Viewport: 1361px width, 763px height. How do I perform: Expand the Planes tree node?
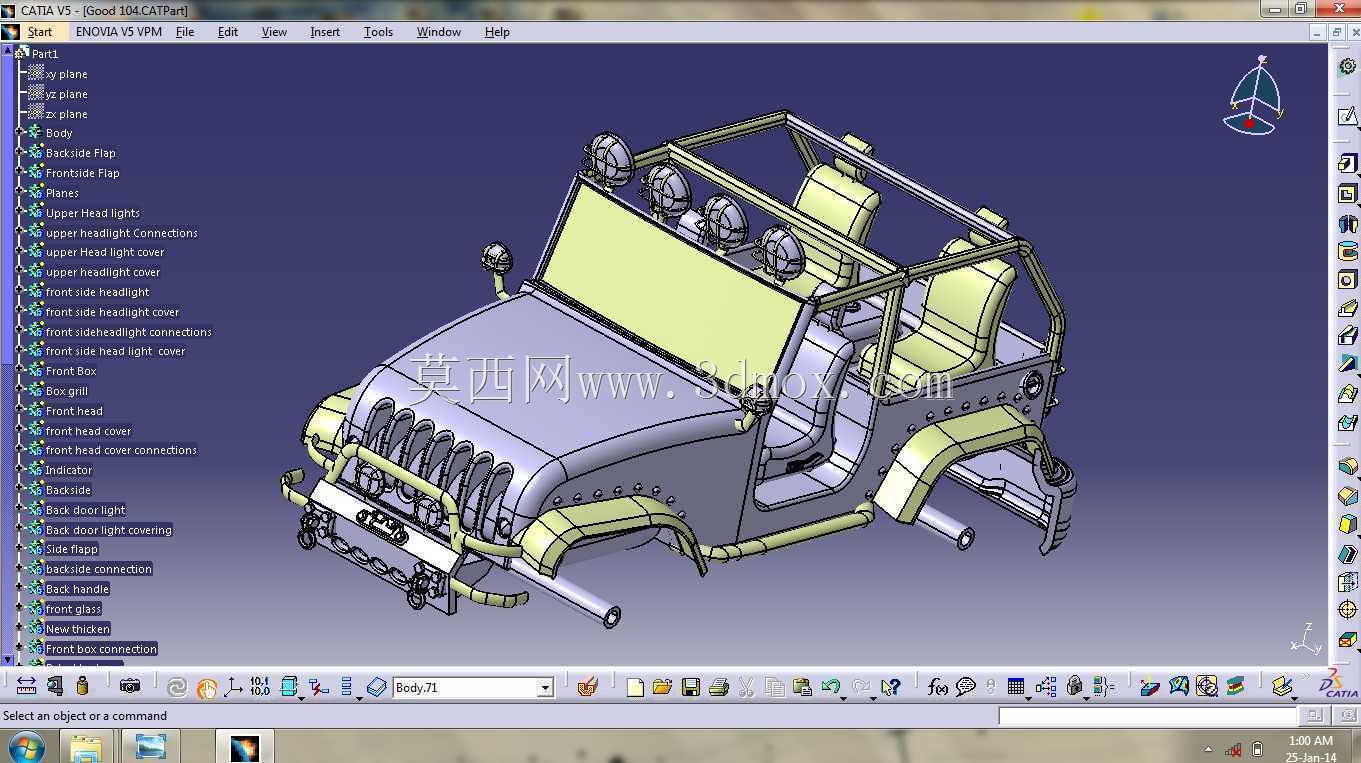coord(20,192)
